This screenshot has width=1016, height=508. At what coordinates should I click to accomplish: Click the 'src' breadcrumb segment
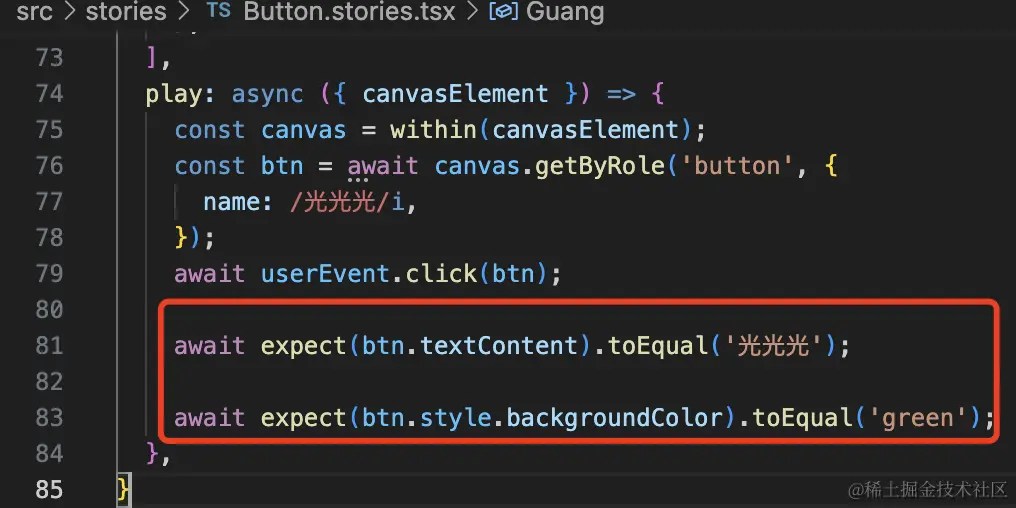(x=34, y=12)
